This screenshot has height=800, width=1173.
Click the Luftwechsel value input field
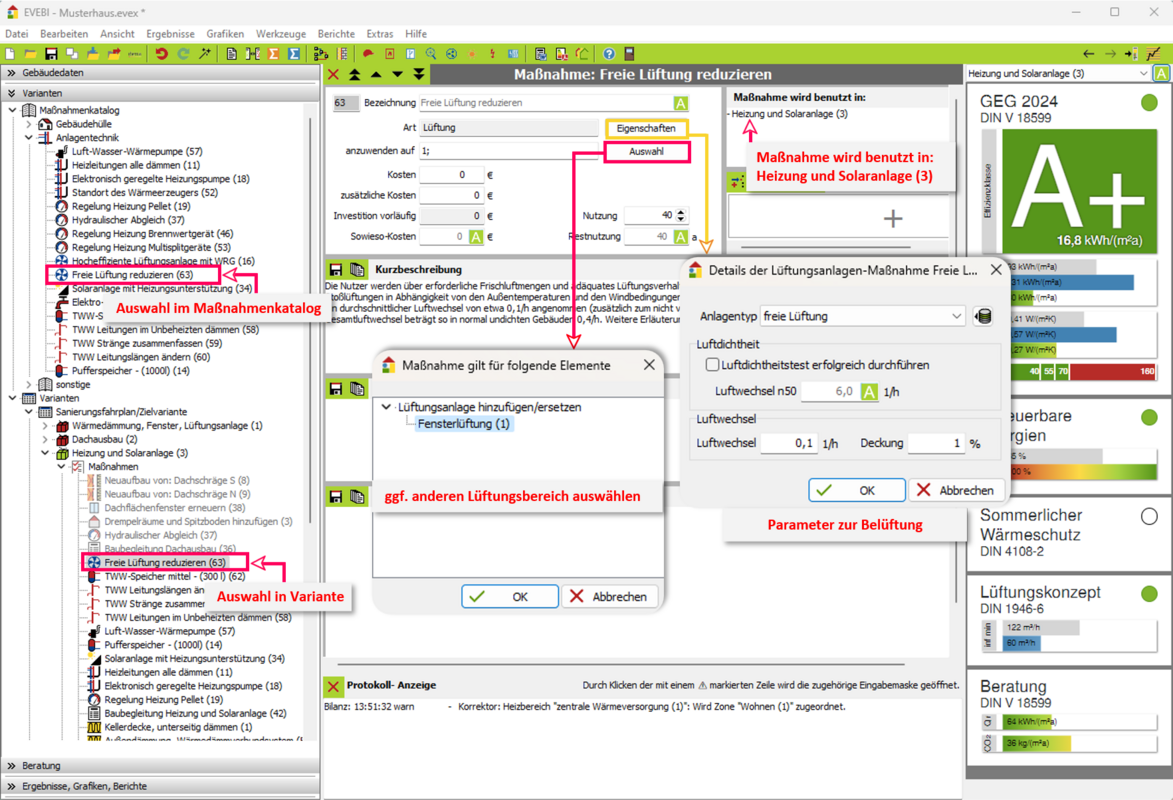pos(788,443)
